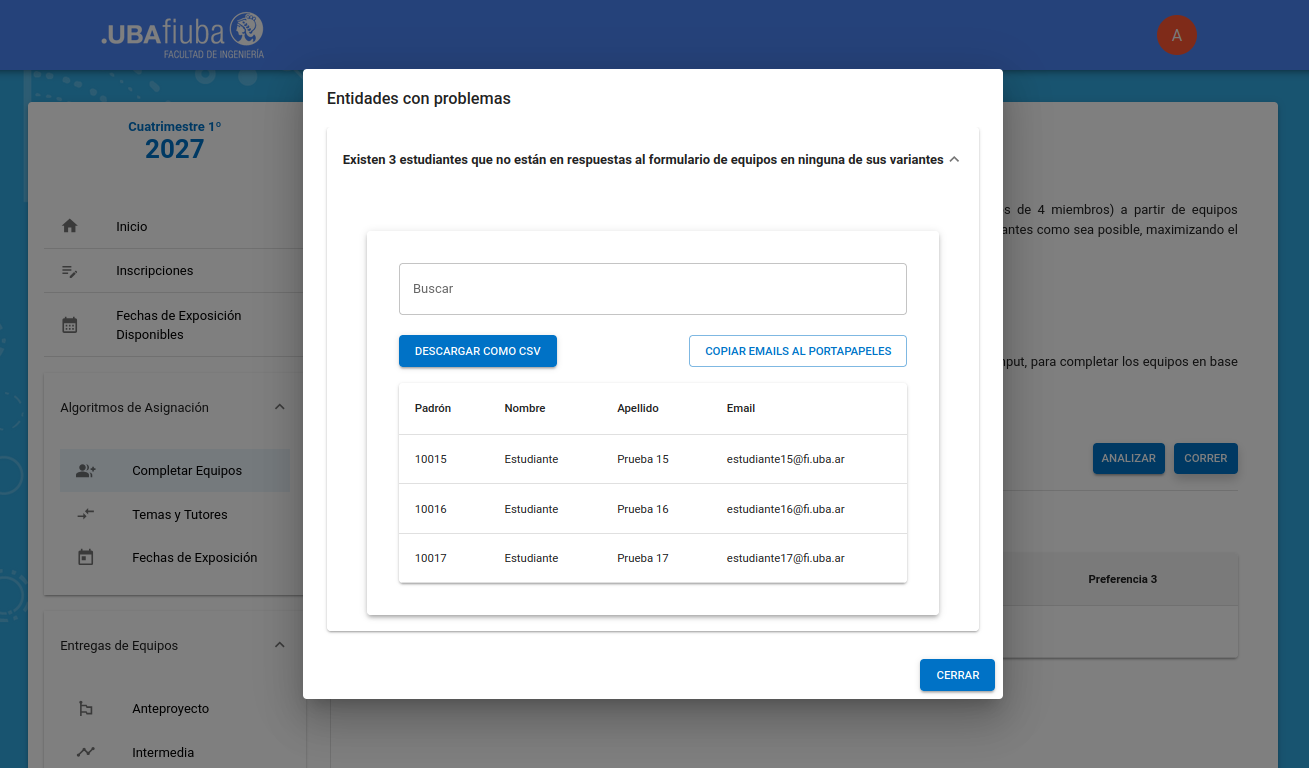Close the Entidades con problemas dialog
Viewport: 1309px width, 768px height.
click(x=956, y=675)
